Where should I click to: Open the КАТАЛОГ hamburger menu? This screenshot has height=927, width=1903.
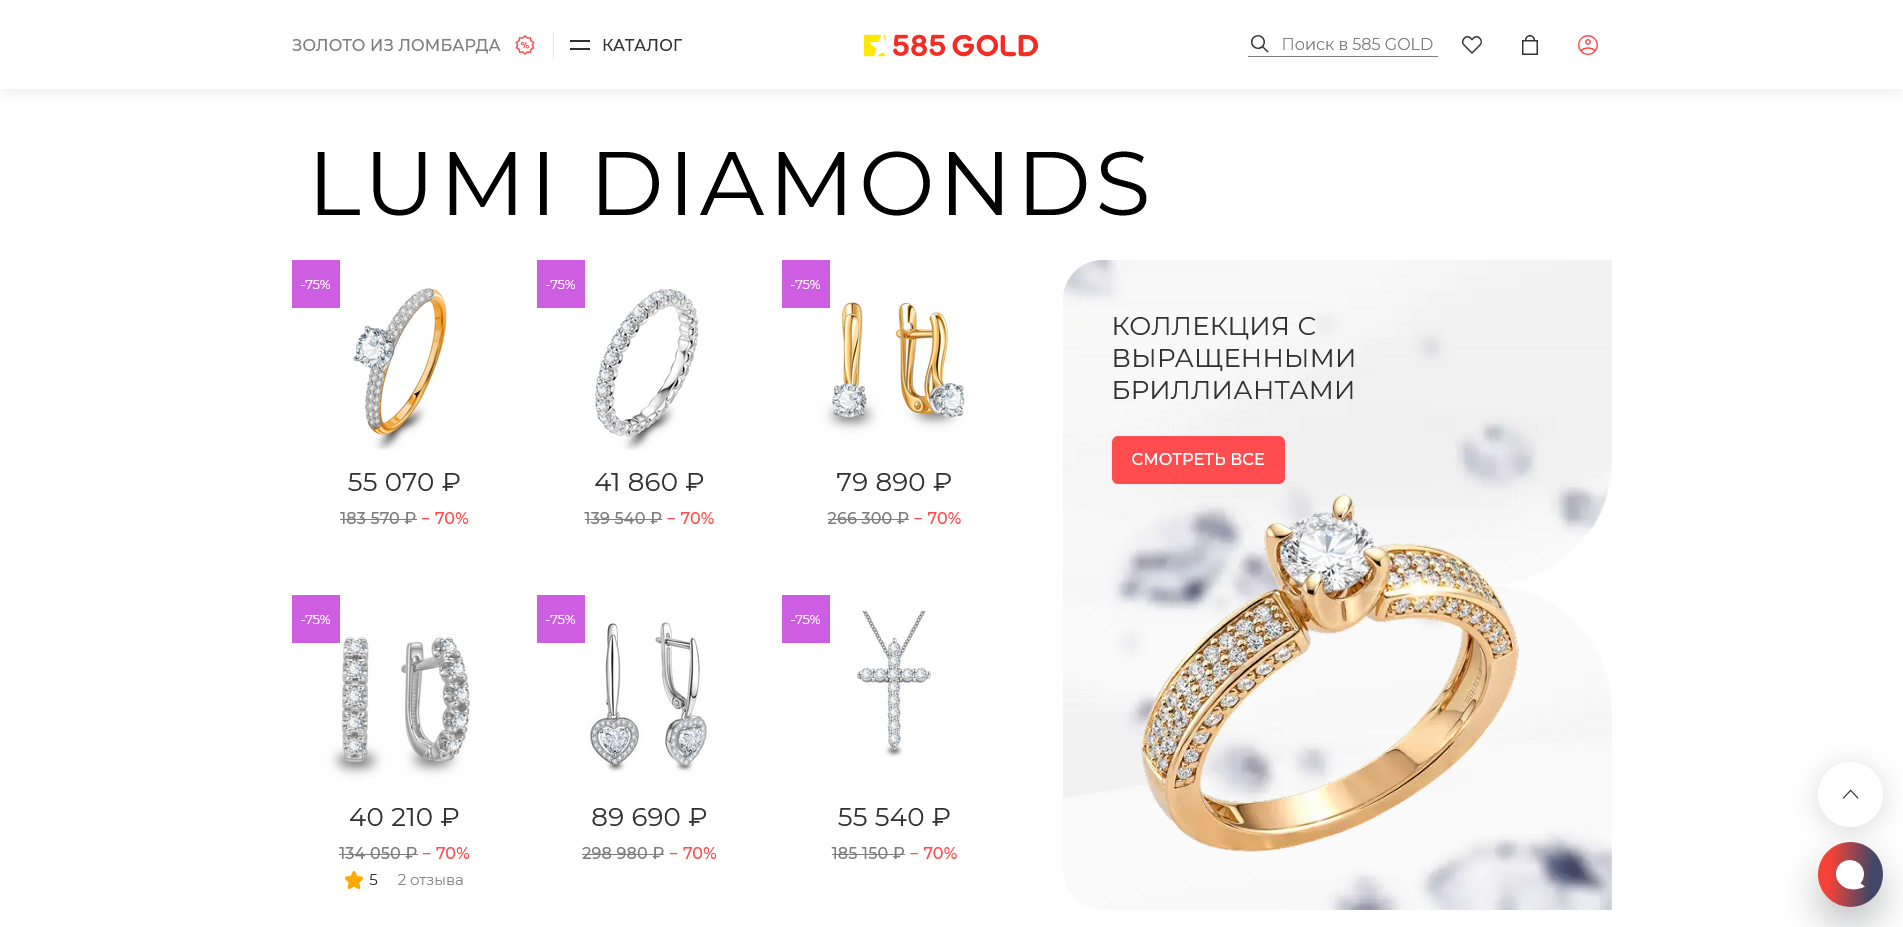(x=626, y=45)
